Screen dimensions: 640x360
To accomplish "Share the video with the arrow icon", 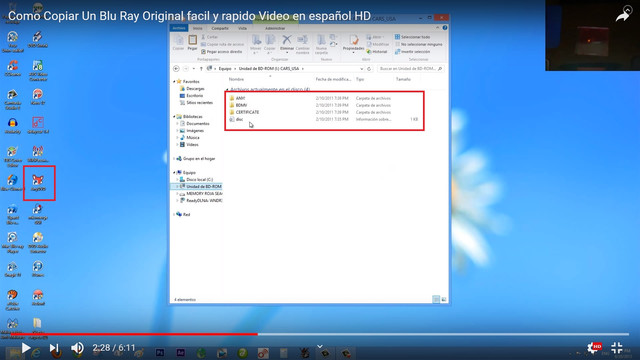I will pyautogui.click(x=623, y=16).
